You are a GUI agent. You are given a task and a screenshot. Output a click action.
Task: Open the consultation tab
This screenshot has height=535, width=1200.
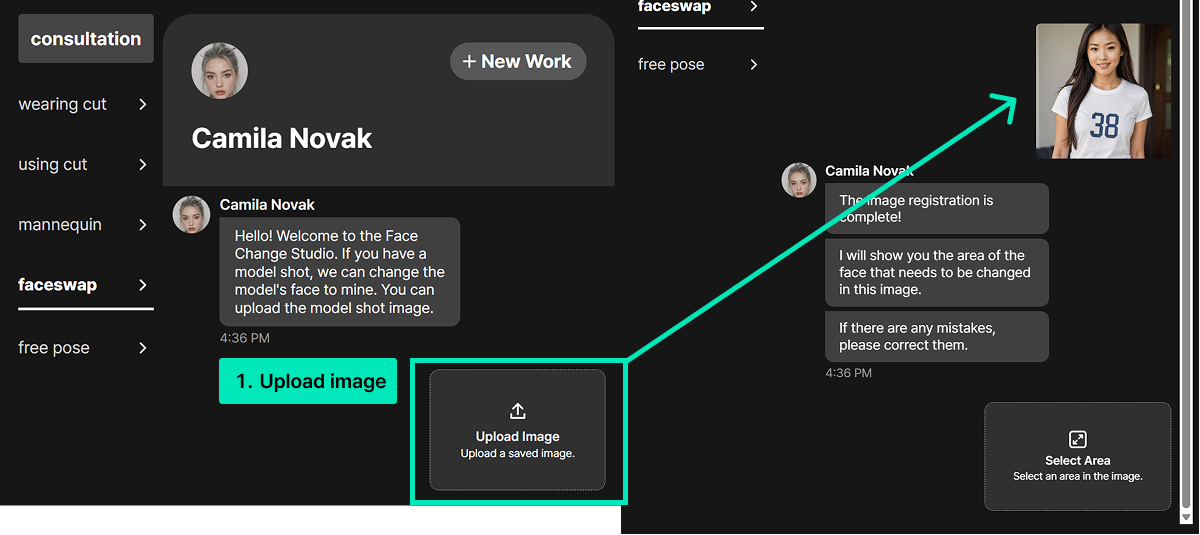coord(86,39)
